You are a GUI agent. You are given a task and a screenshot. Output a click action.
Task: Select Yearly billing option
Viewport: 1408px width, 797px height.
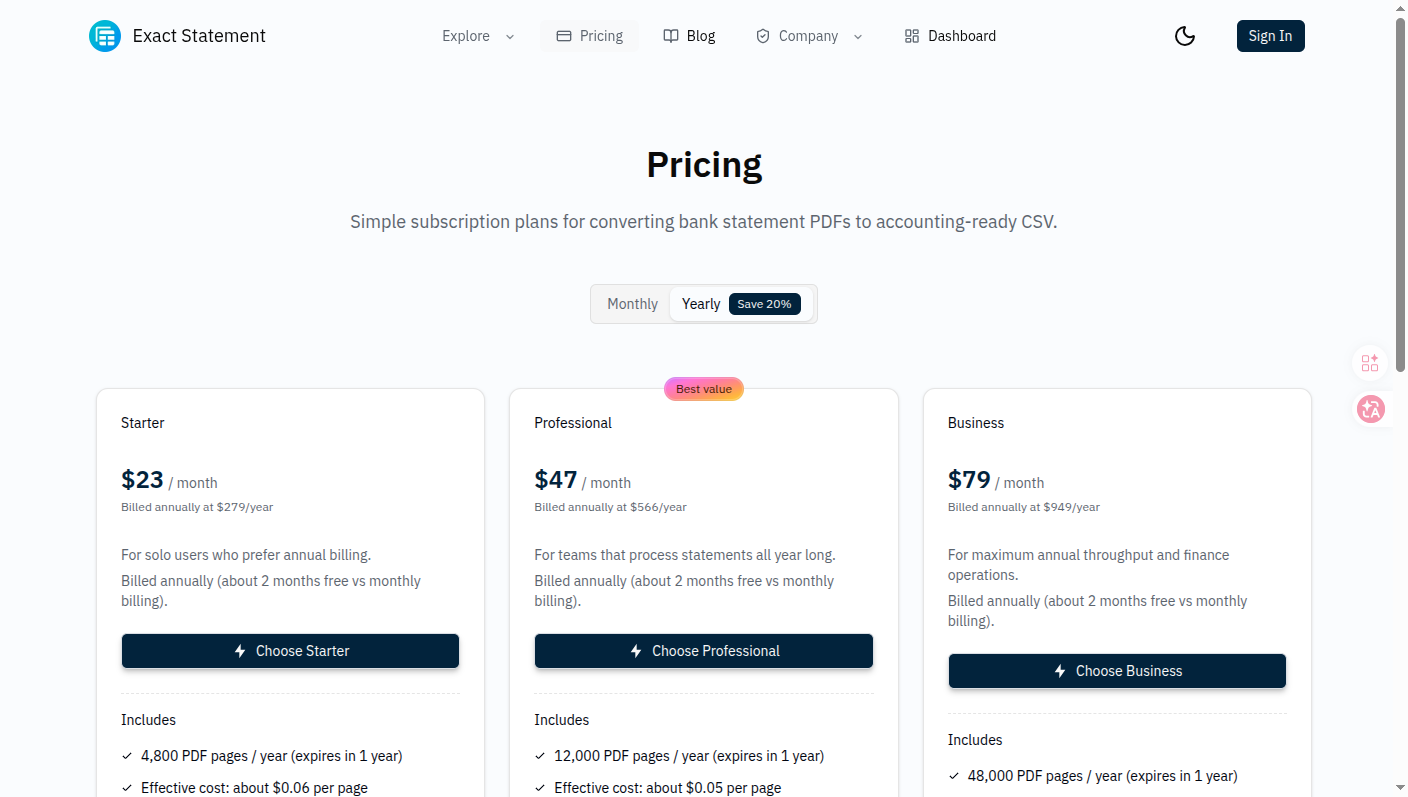click(x=701, y=304)
